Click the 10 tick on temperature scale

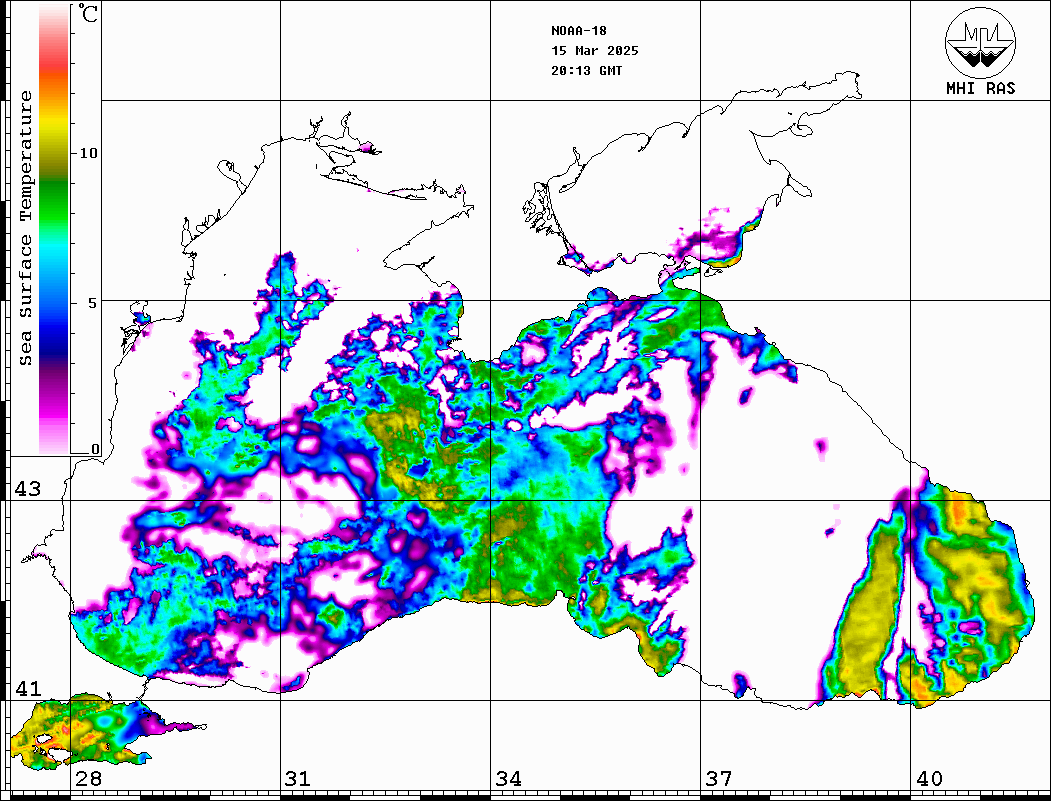pos(88,153)
